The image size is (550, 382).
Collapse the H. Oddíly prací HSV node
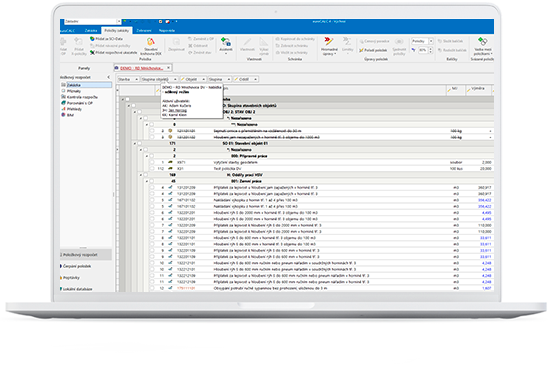click(141, 175)
